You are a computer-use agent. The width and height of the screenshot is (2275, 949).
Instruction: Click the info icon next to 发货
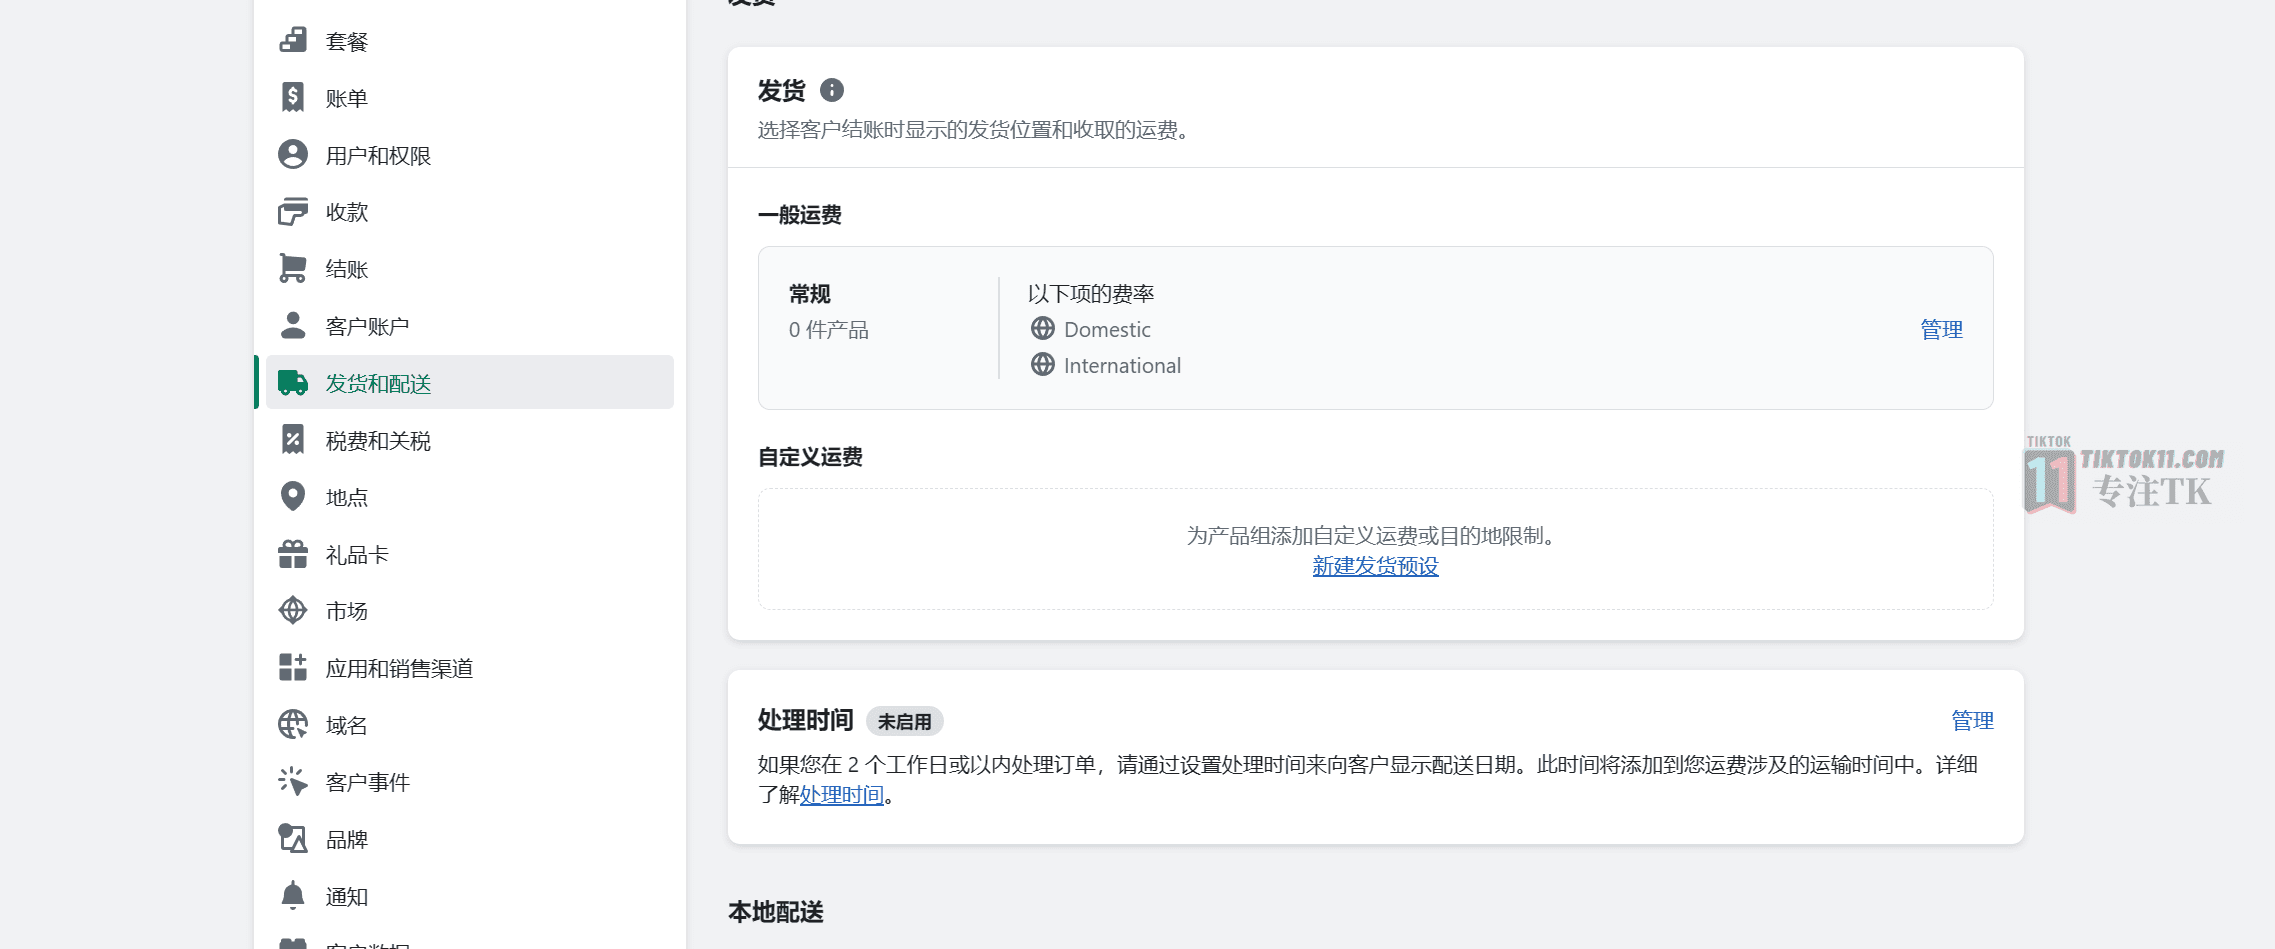832,90
